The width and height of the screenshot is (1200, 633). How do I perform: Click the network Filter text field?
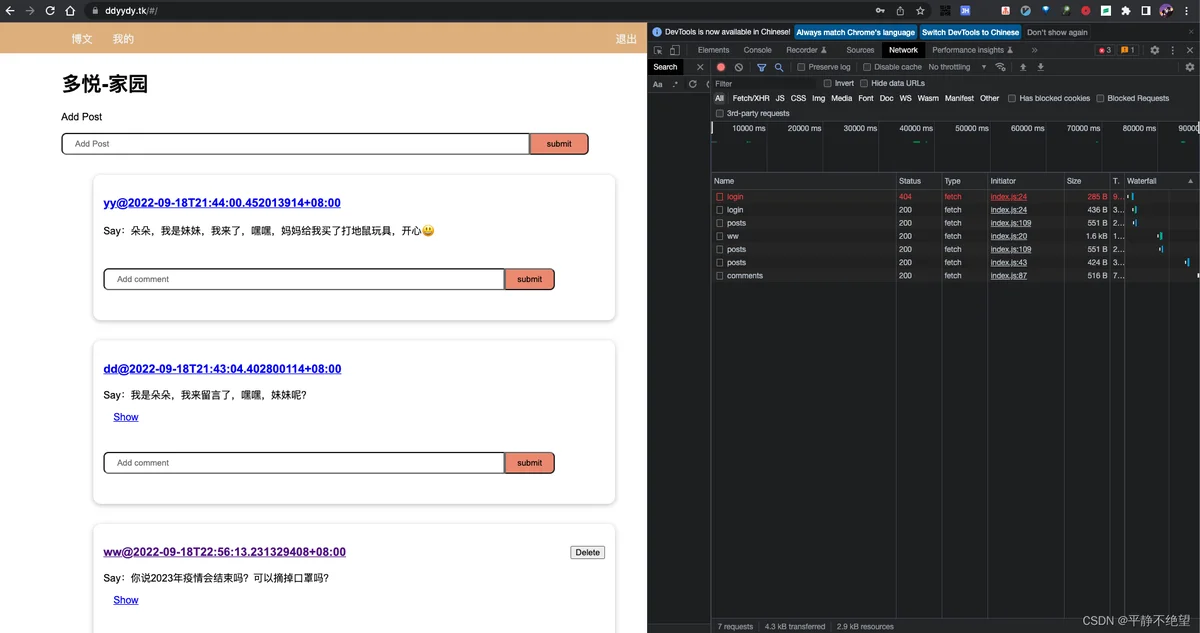pyautogui.click(x=765, y=84)
